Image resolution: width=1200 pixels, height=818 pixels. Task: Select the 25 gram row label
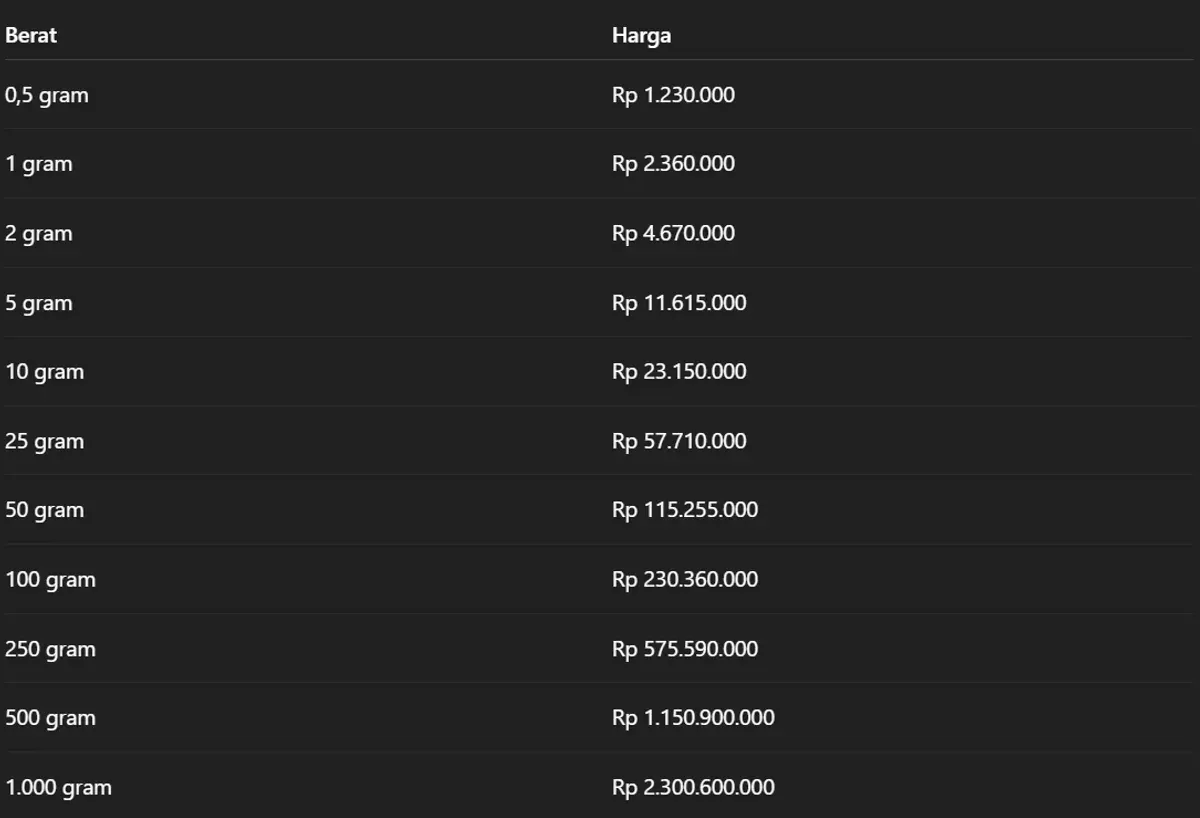45,442
